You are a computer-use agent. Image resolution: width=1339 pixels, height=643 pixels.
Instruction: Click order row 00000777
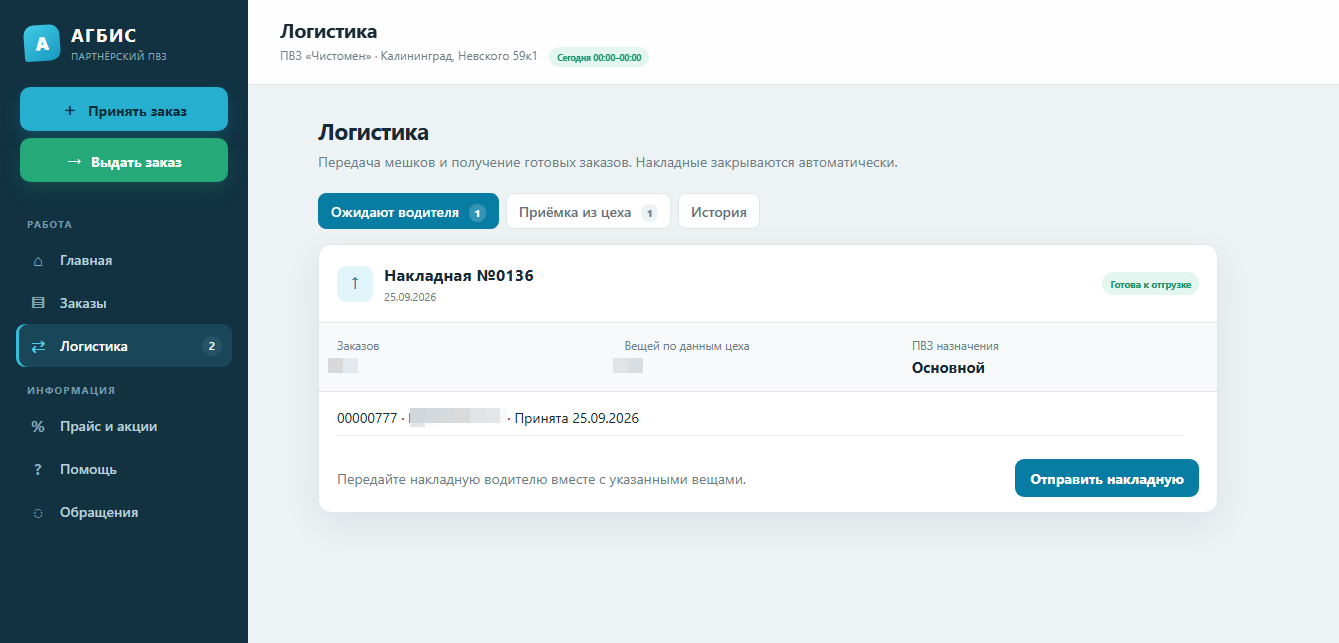point(760,418)
